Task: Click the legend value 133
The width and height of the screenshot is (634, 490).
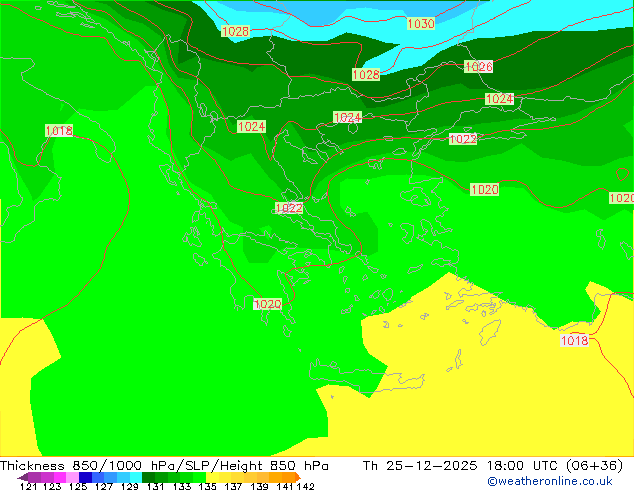Action: click(x=182, y=486)
